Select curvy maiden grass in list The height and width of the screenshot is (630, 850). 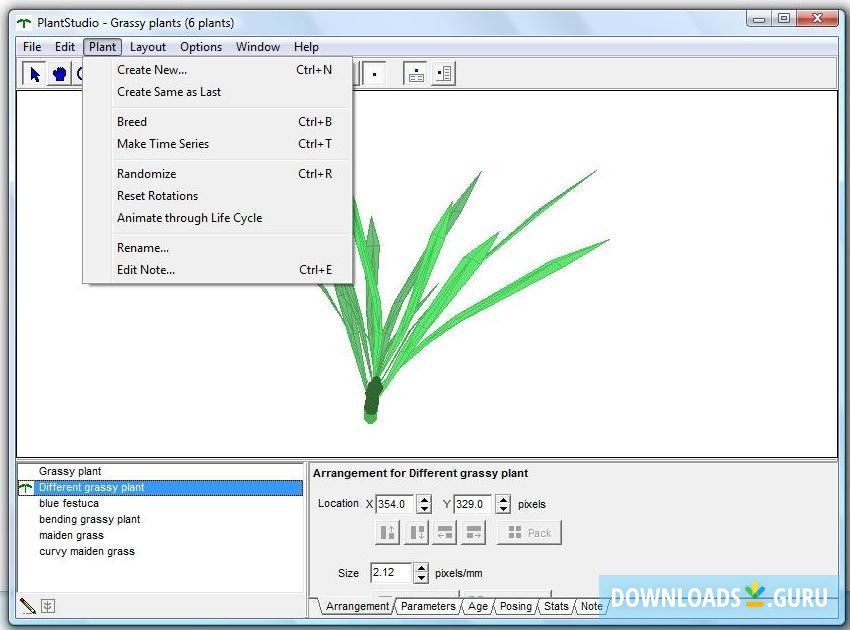(160, 551)
